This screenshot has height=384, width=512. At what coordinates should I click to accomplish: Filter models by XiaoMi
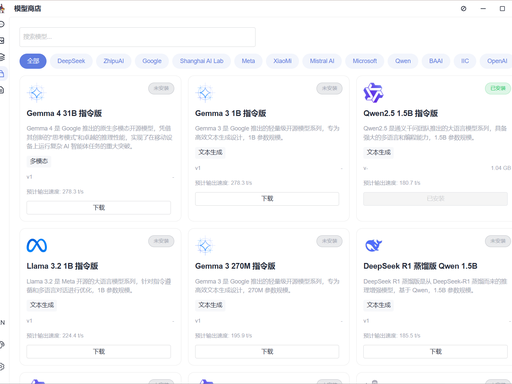pyautogui.click(x=282, y=61)
